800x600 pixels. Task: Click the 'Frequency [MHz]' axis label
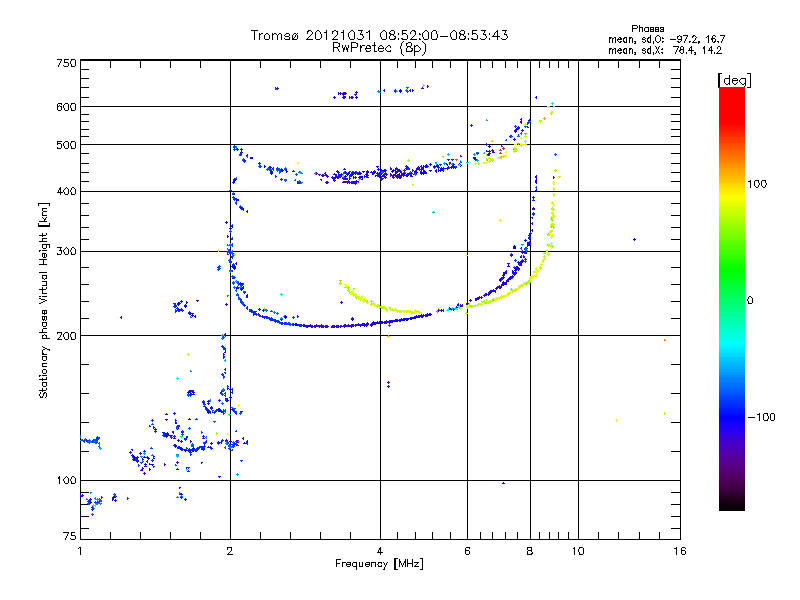pyautogui.click(x=379, y=564)
